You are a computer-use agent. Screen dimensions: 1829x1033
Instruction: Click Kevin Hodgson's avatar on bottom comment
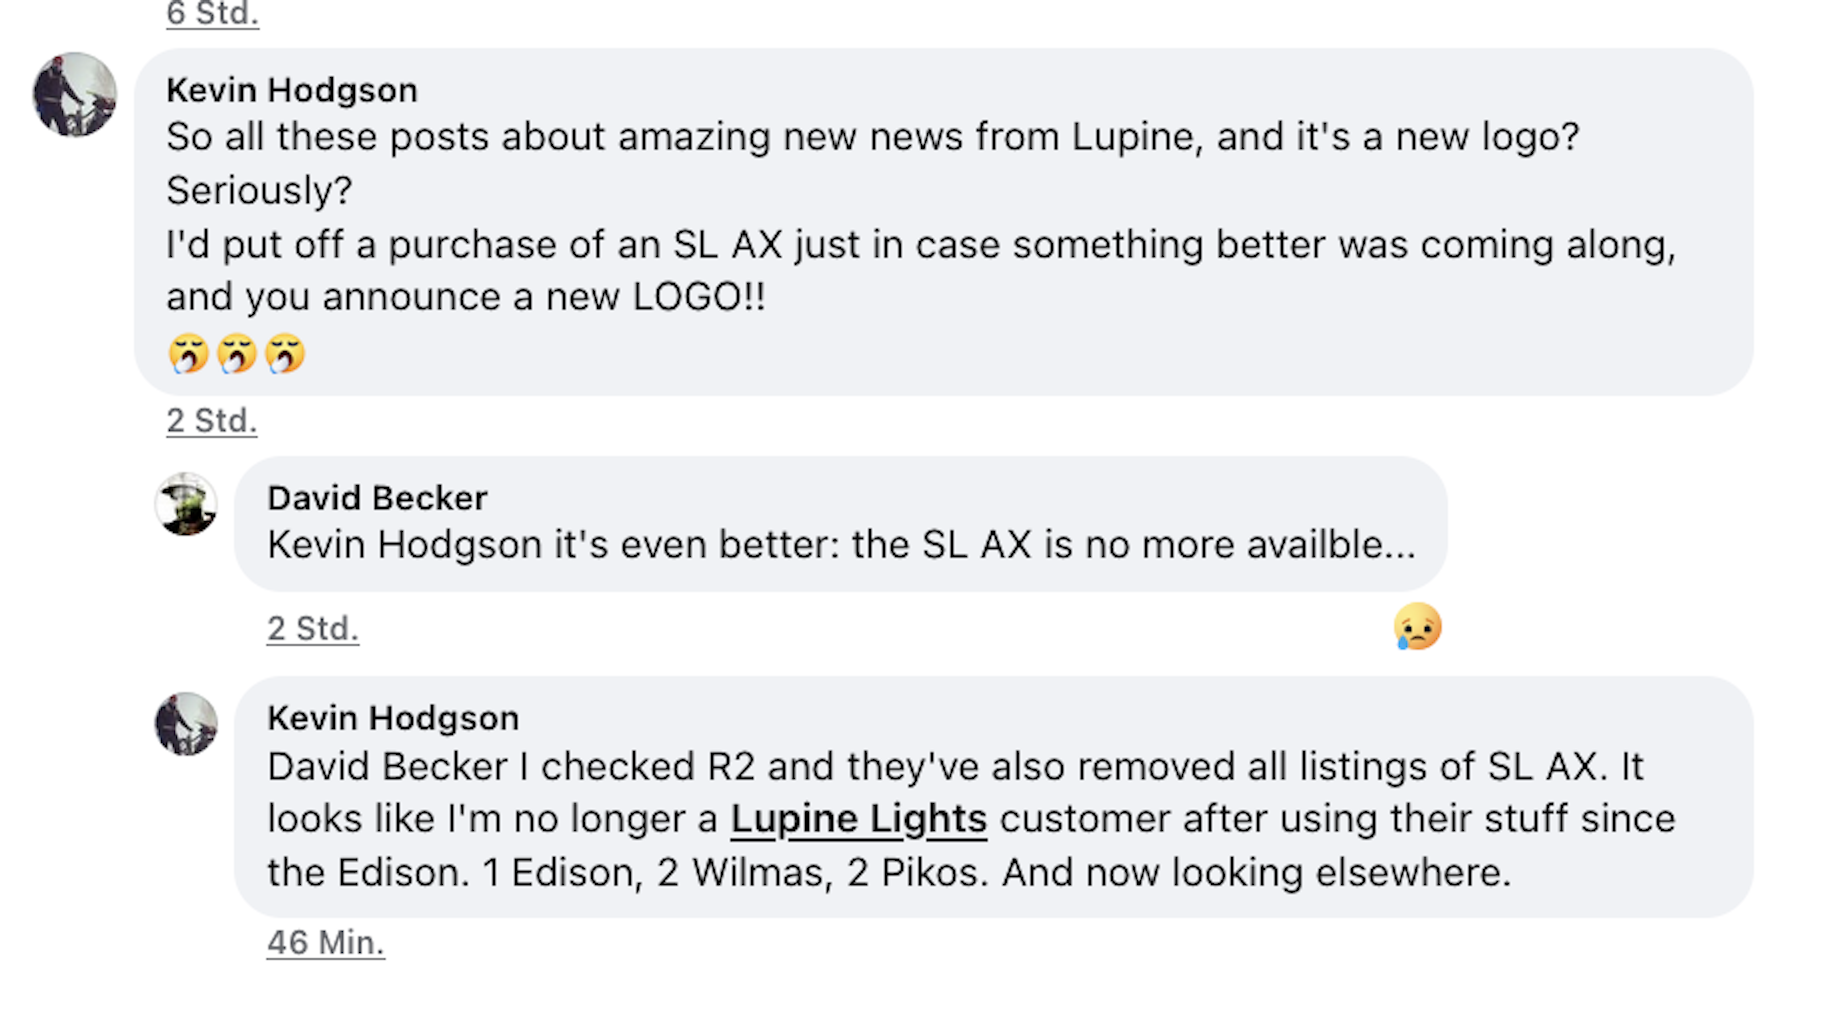pos(187,726)
